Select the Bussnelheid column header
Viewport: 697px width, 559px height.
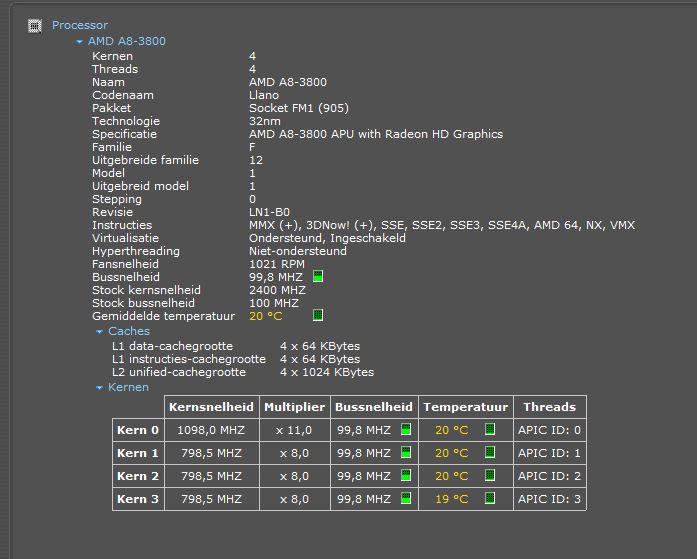coord(374,407)
